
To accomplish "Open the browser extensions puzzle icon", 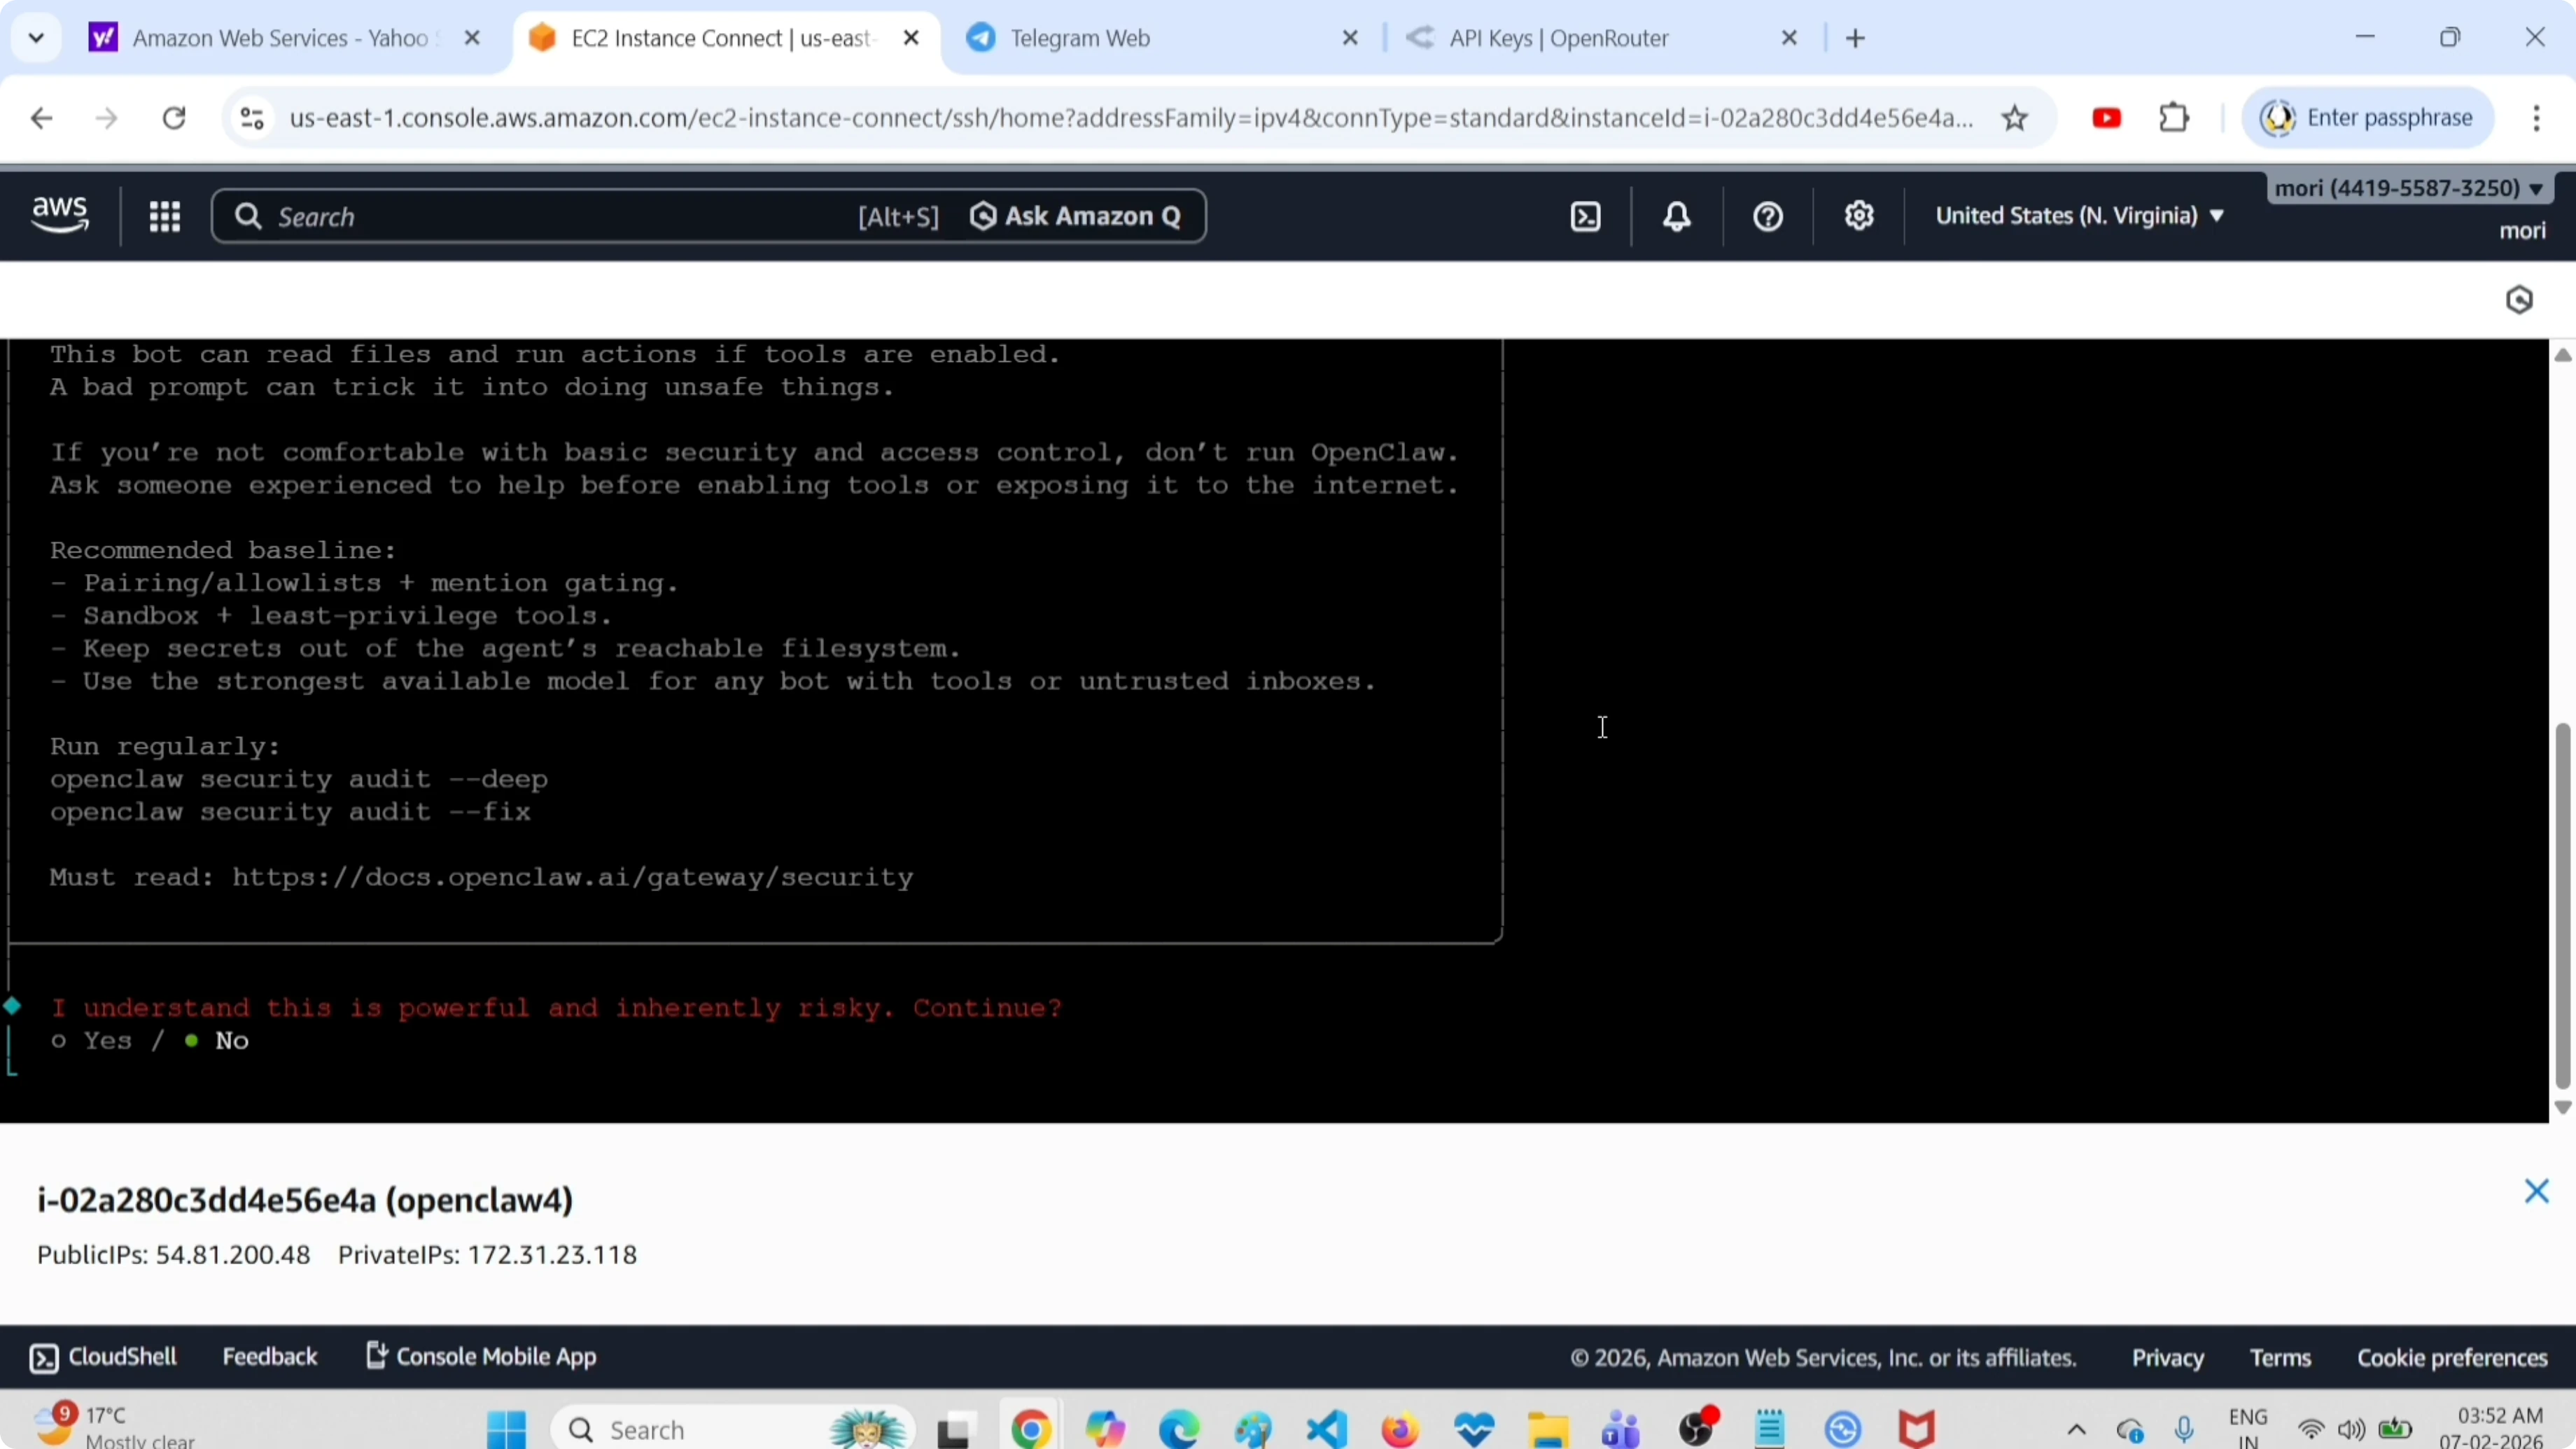I will (2174, 118).
